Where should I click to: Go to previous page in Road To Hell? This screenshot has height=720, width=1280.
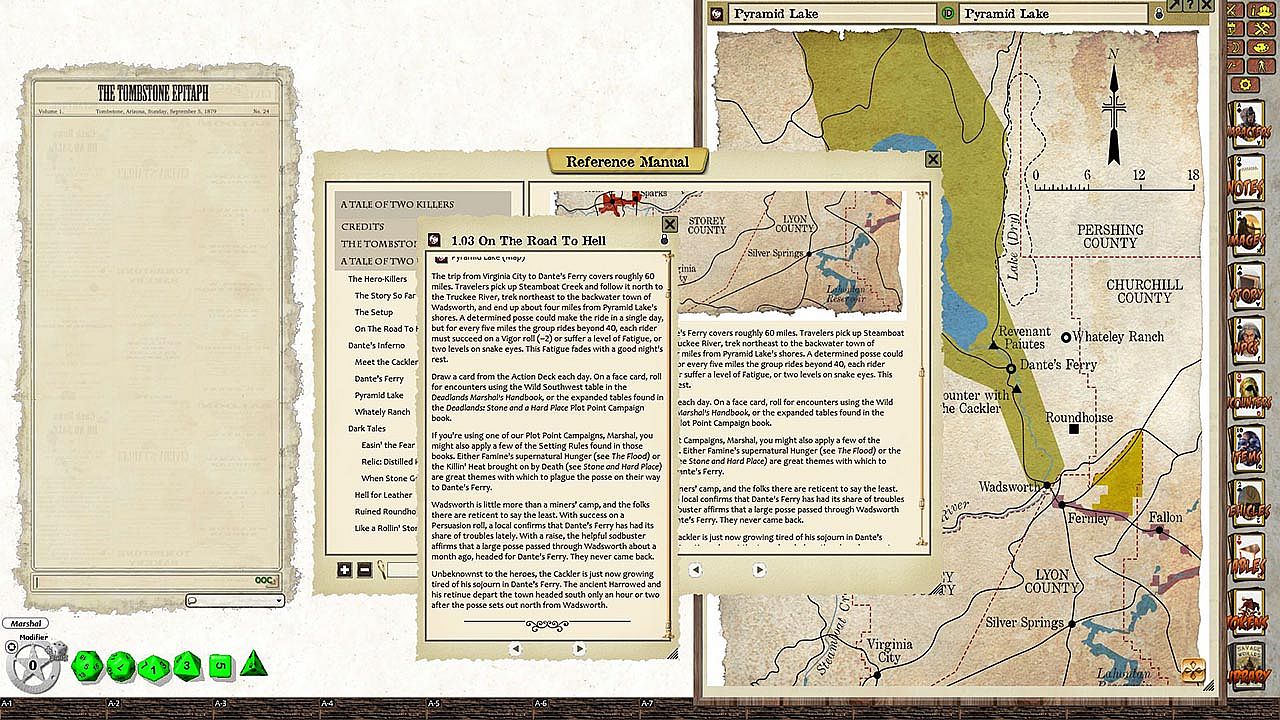[516, 648]
